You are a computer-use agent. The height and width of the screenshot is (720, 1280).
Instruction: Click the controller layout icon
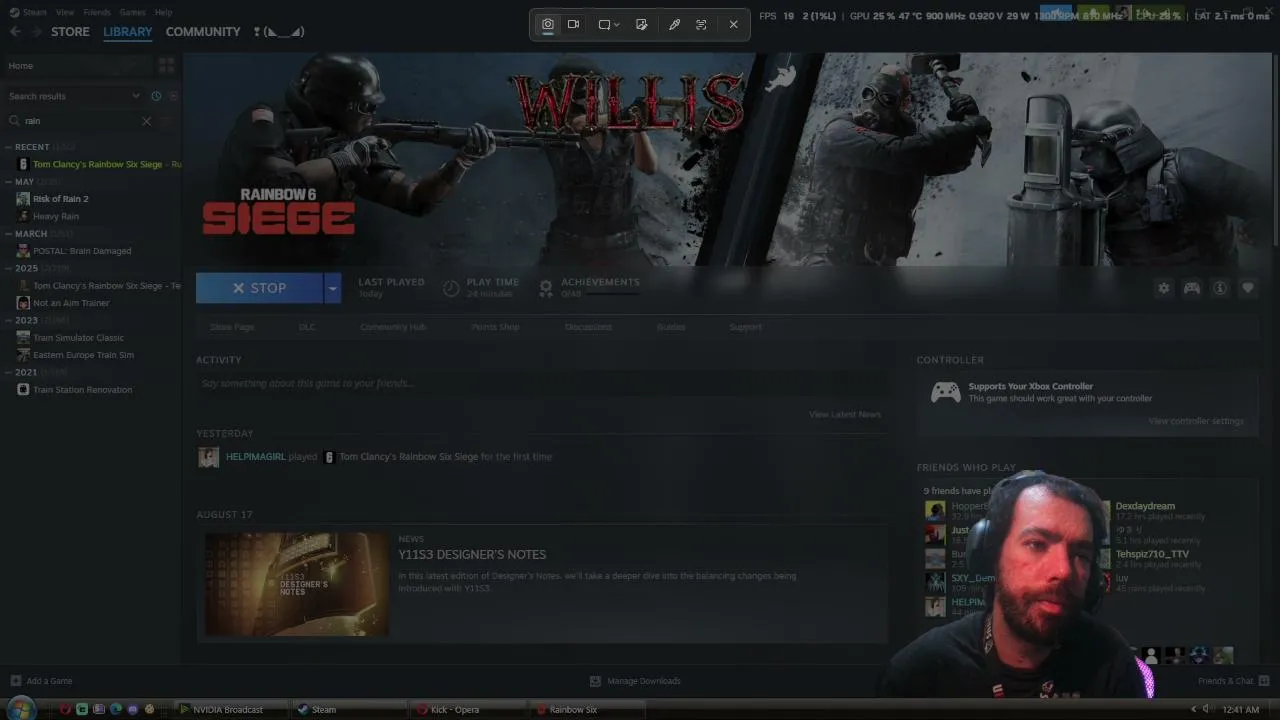point(1192,288)
